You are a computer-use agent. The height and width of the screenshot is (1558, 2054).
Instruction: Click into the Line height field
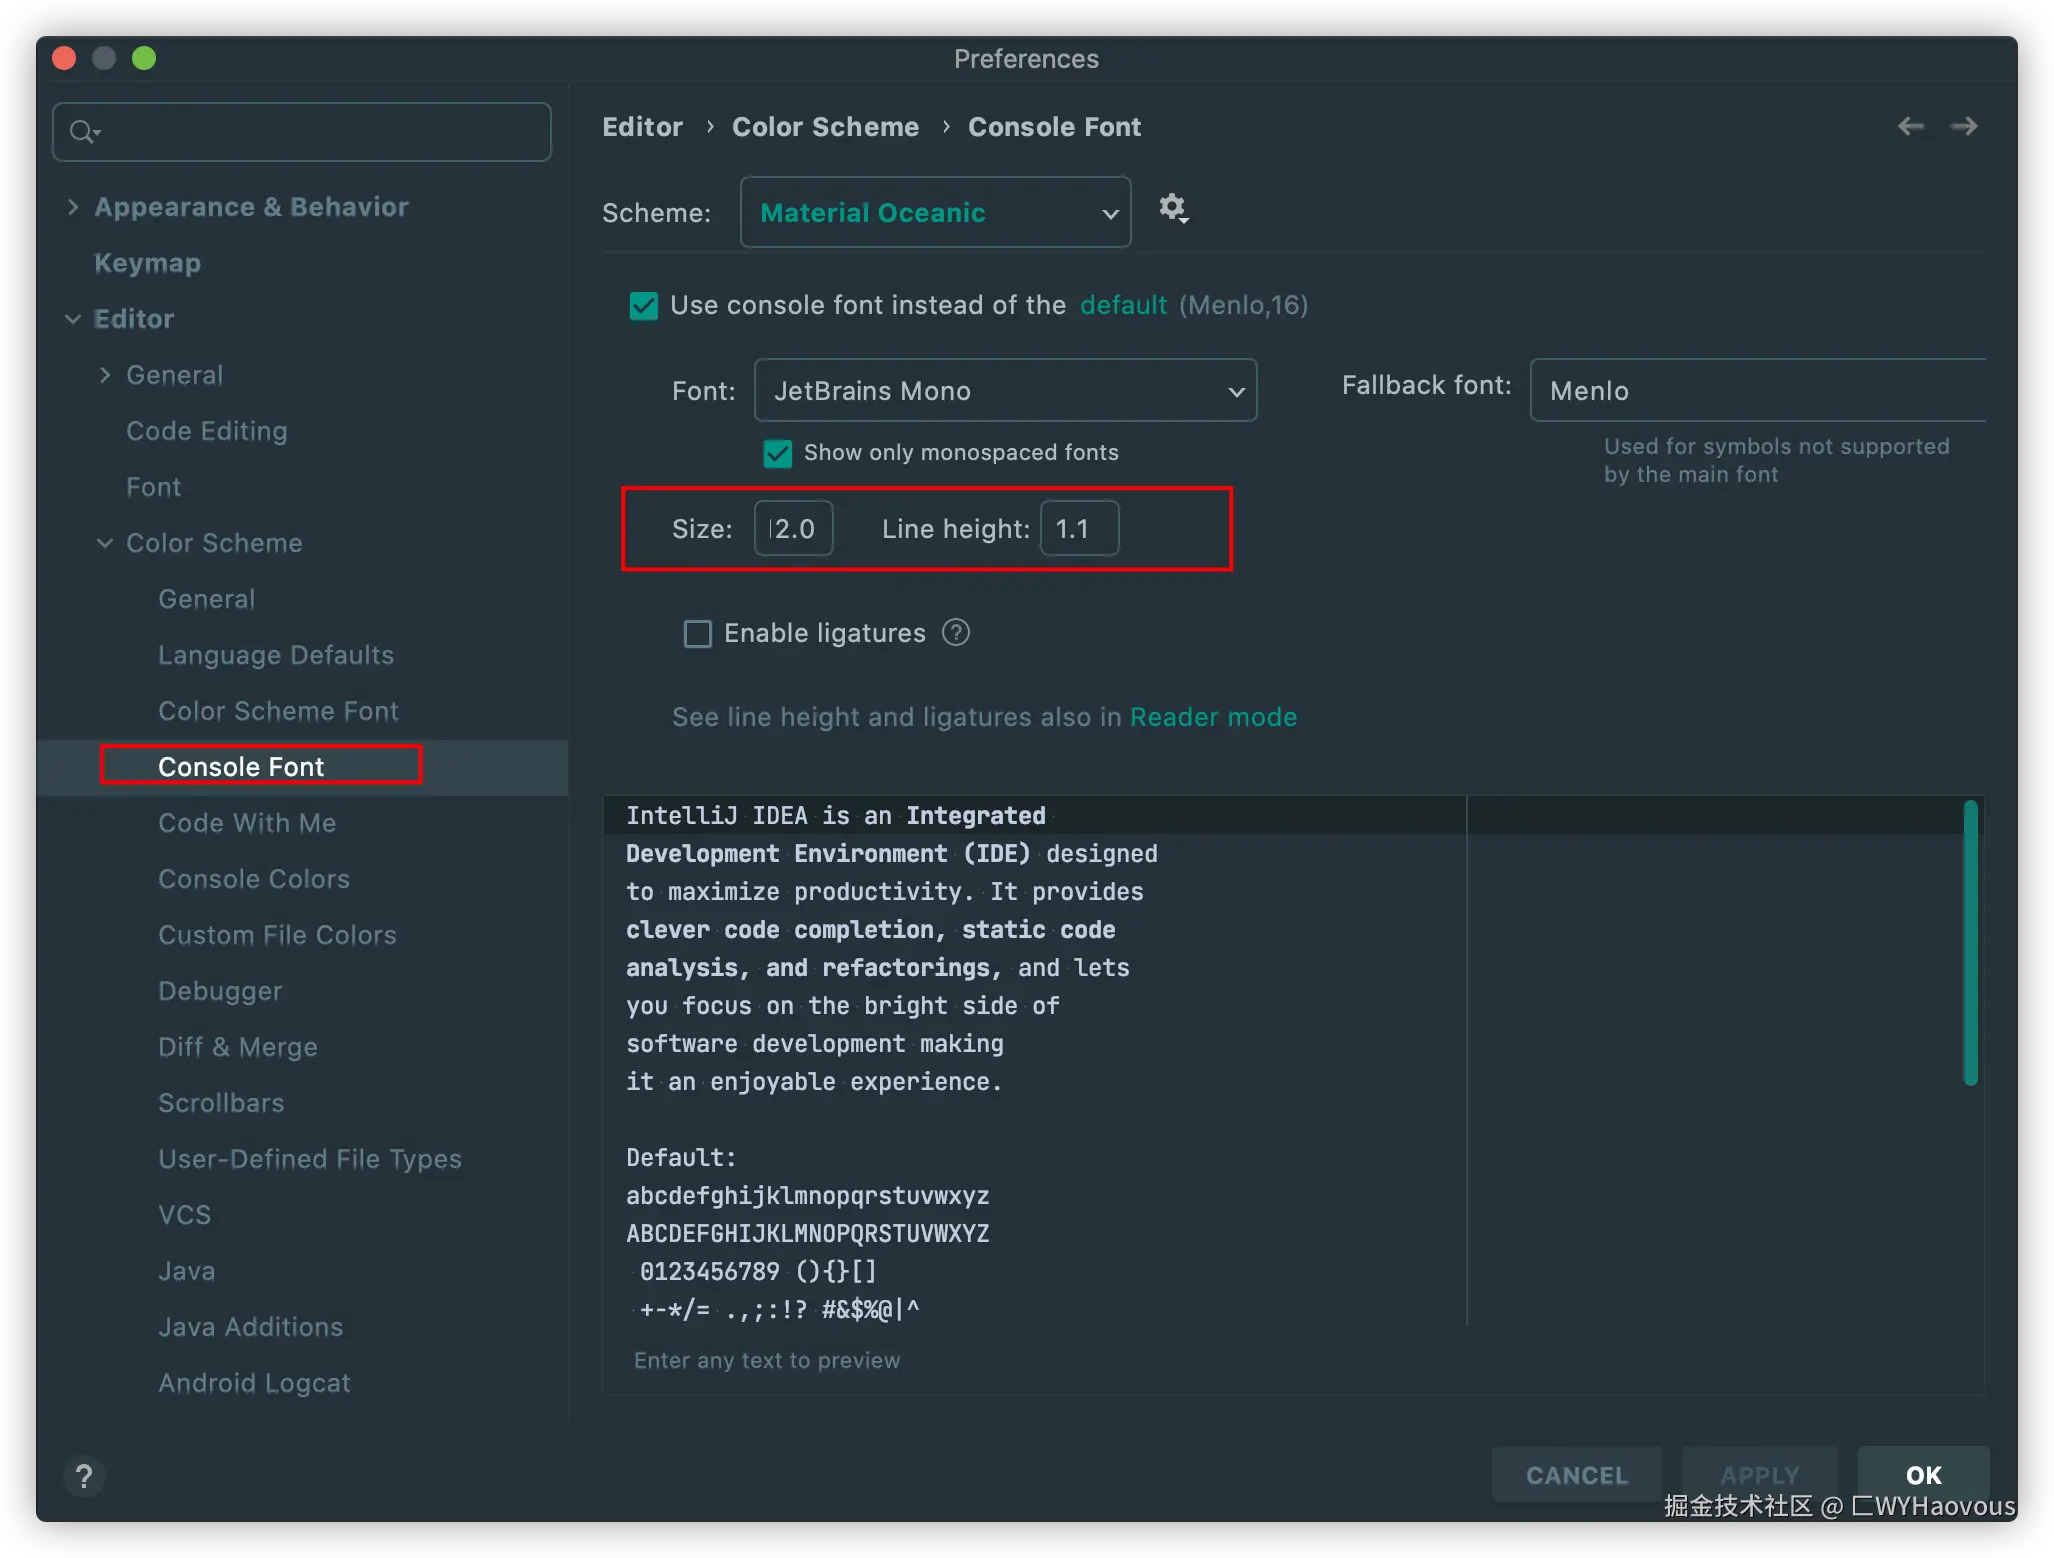(1079, 529)
